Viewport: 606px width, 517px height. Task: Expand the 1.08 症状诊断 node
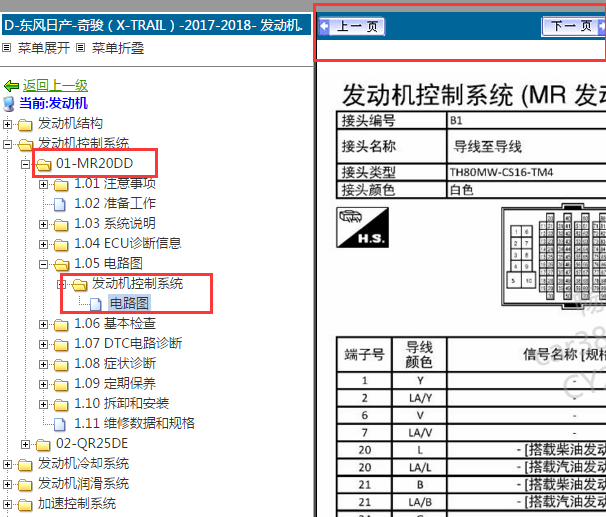pos(44,364)
